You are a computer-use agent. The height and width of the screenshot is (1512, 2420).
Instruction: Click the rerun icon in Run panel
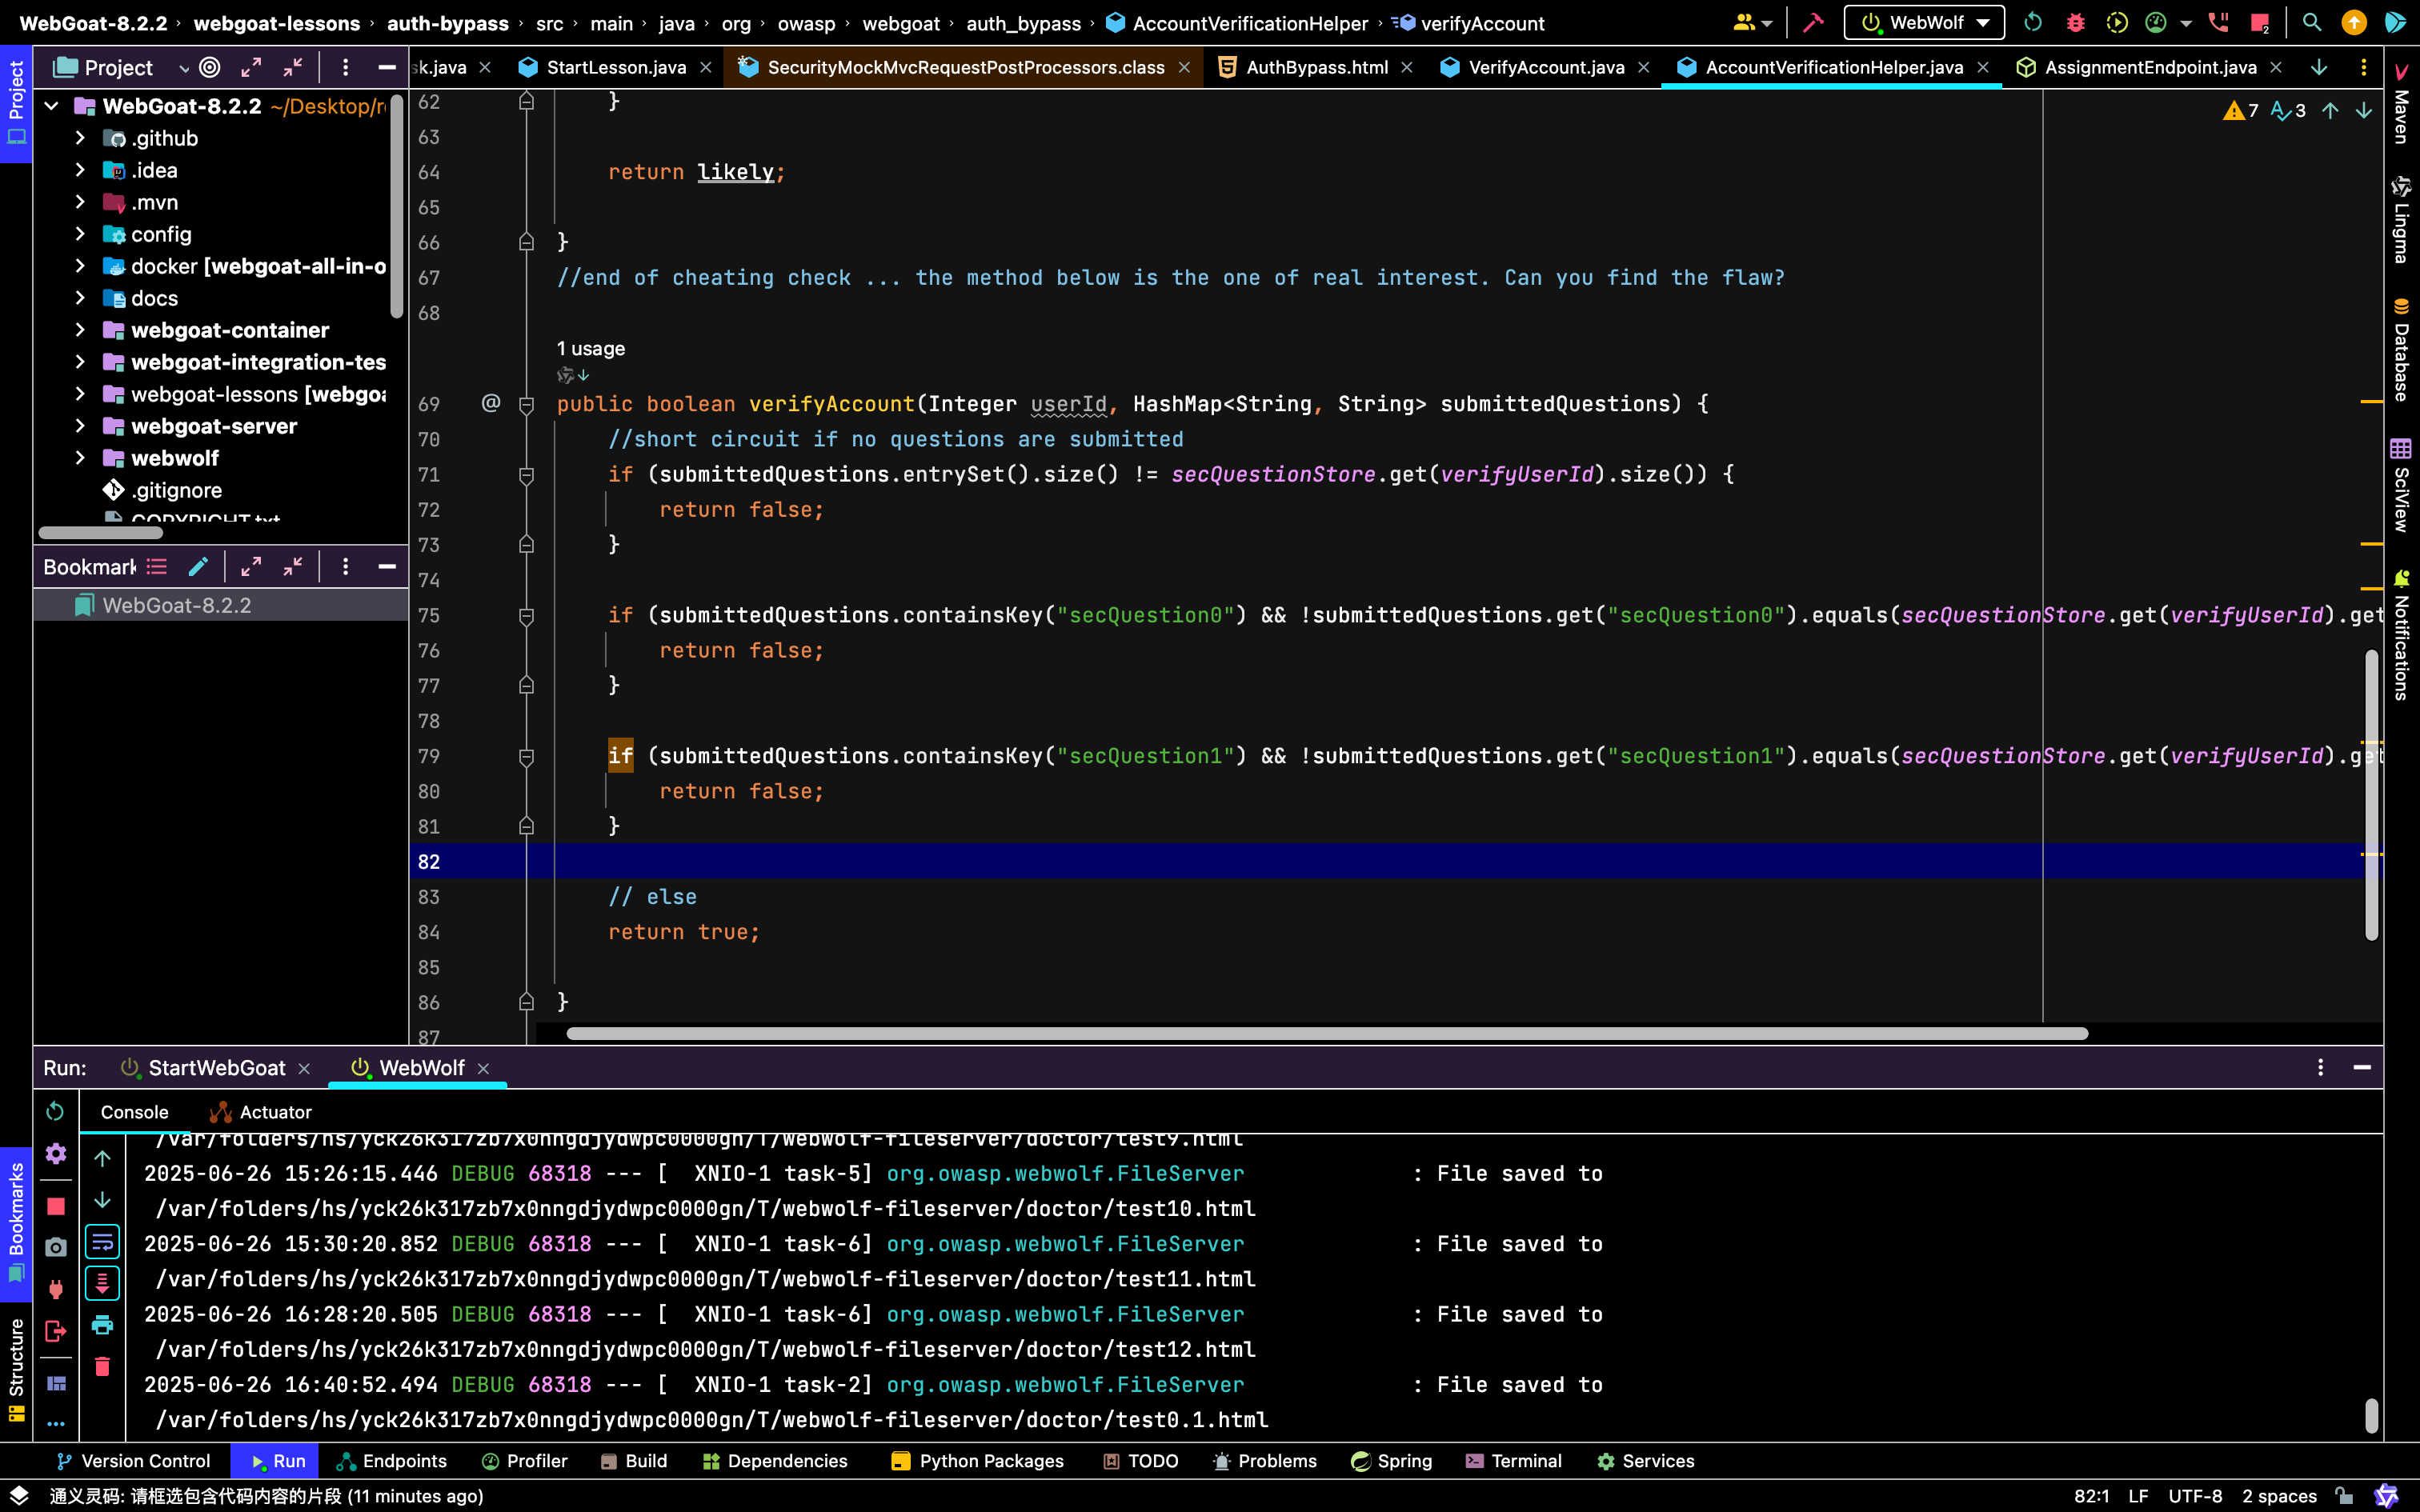(56, 1111)
